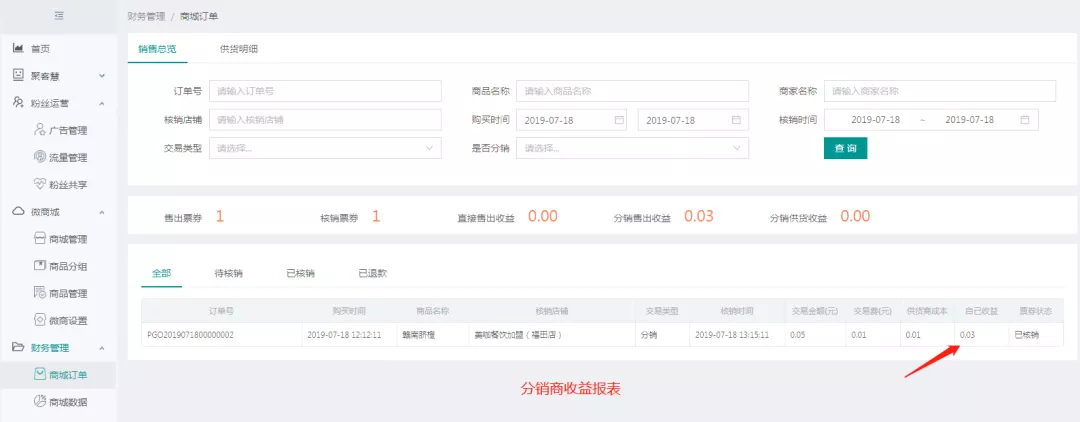The image size is (1080, 422).
Task: Click the 查询 search button
Action: pyautogui.click(x=845, y=148)
